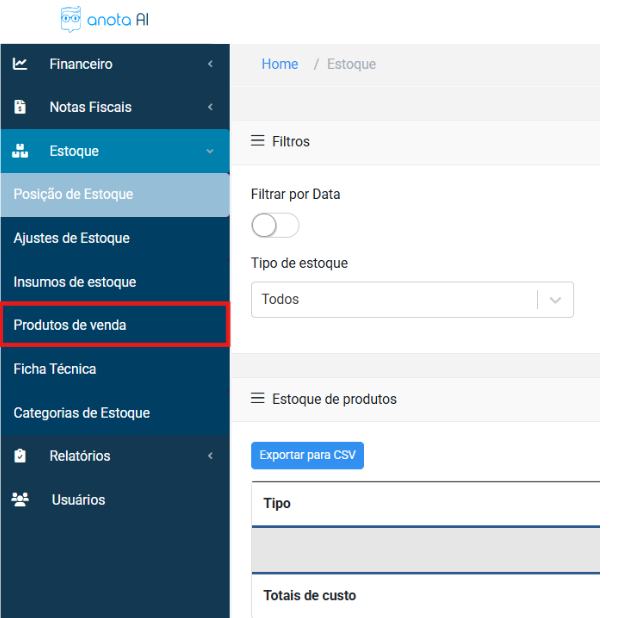Click the Tipo de estoque label

click(x=299, y=263)
